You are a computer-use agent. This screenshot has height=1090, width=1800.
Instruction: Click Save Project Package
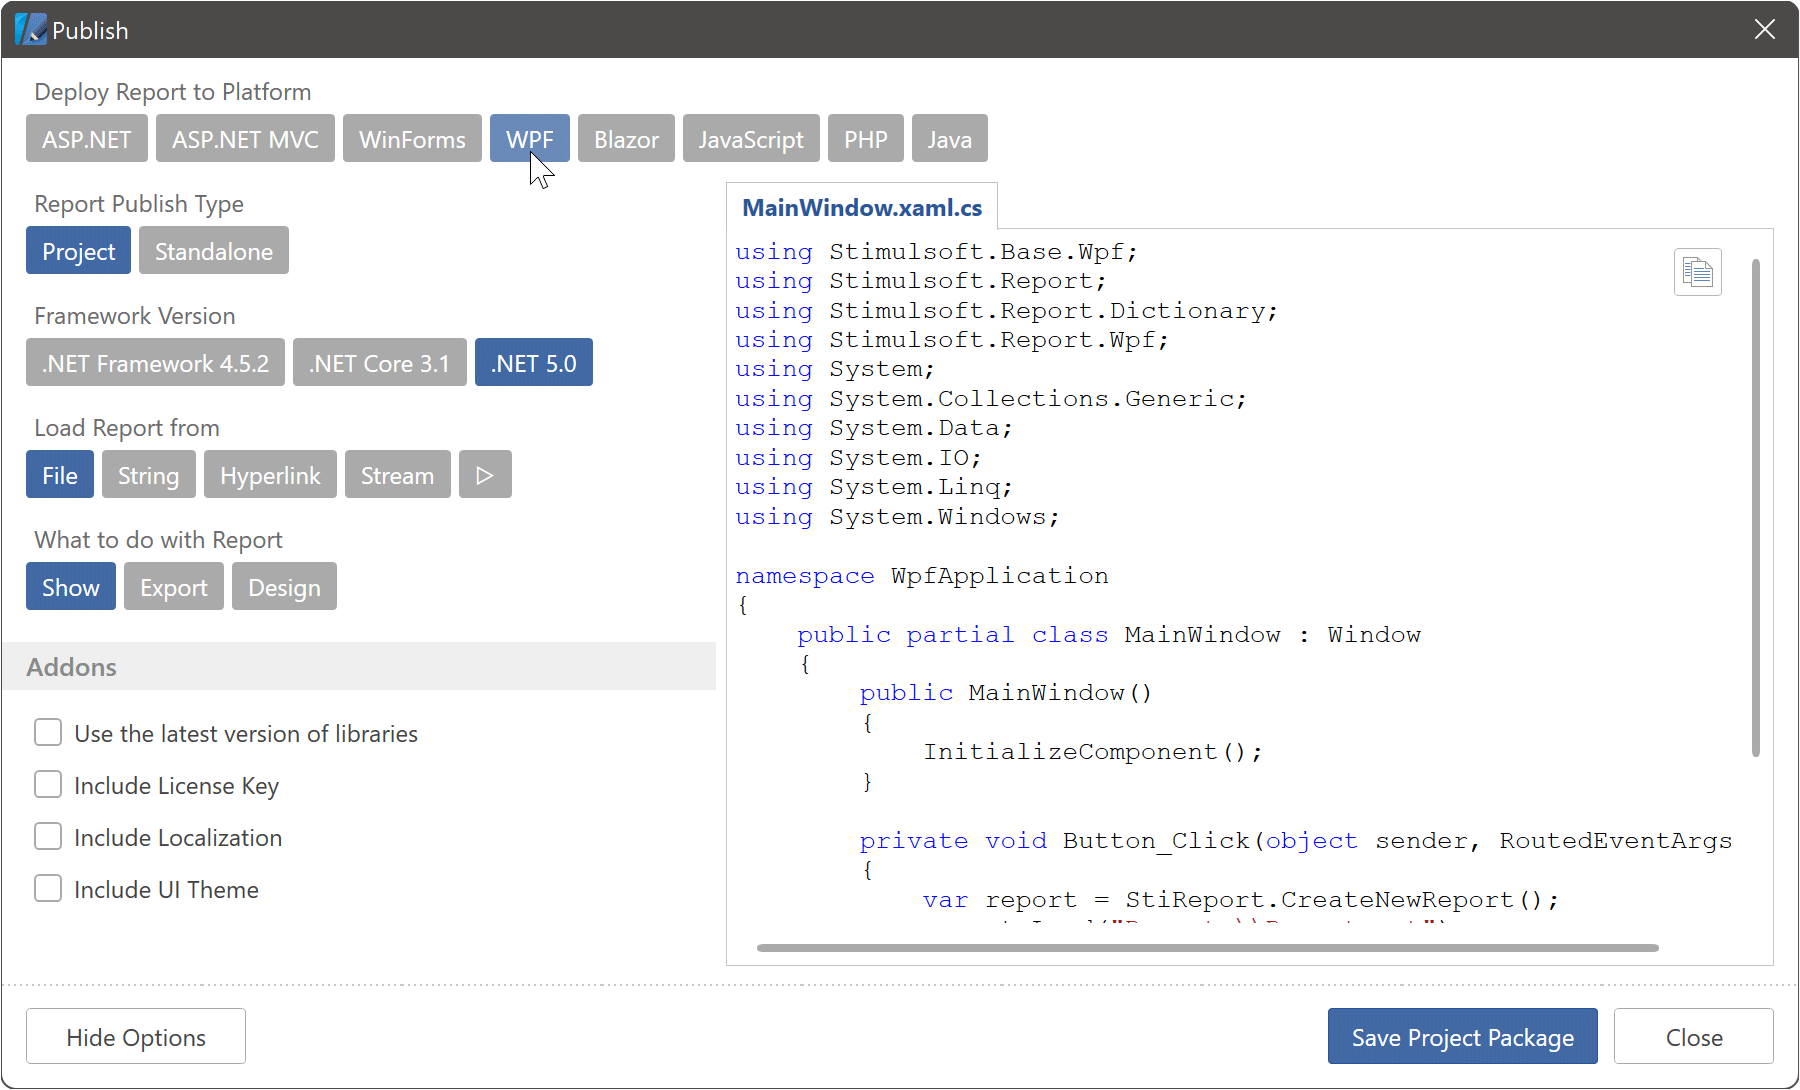pyautogui.click(x=1462, y=1037)
